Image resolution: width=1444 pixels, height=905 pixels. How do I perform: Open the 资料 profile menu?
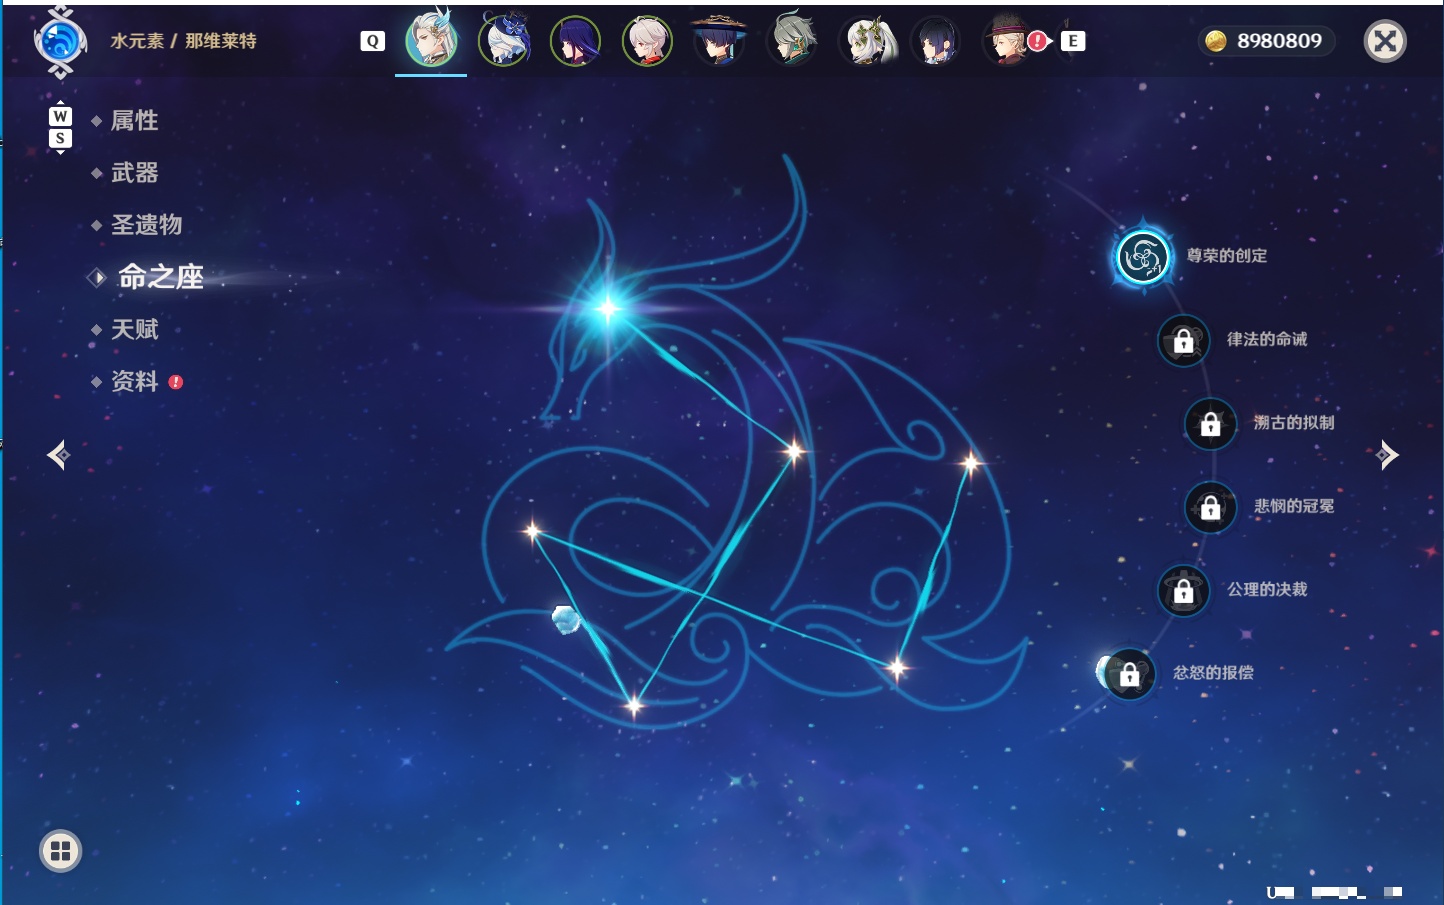click(x=134, y=381)
